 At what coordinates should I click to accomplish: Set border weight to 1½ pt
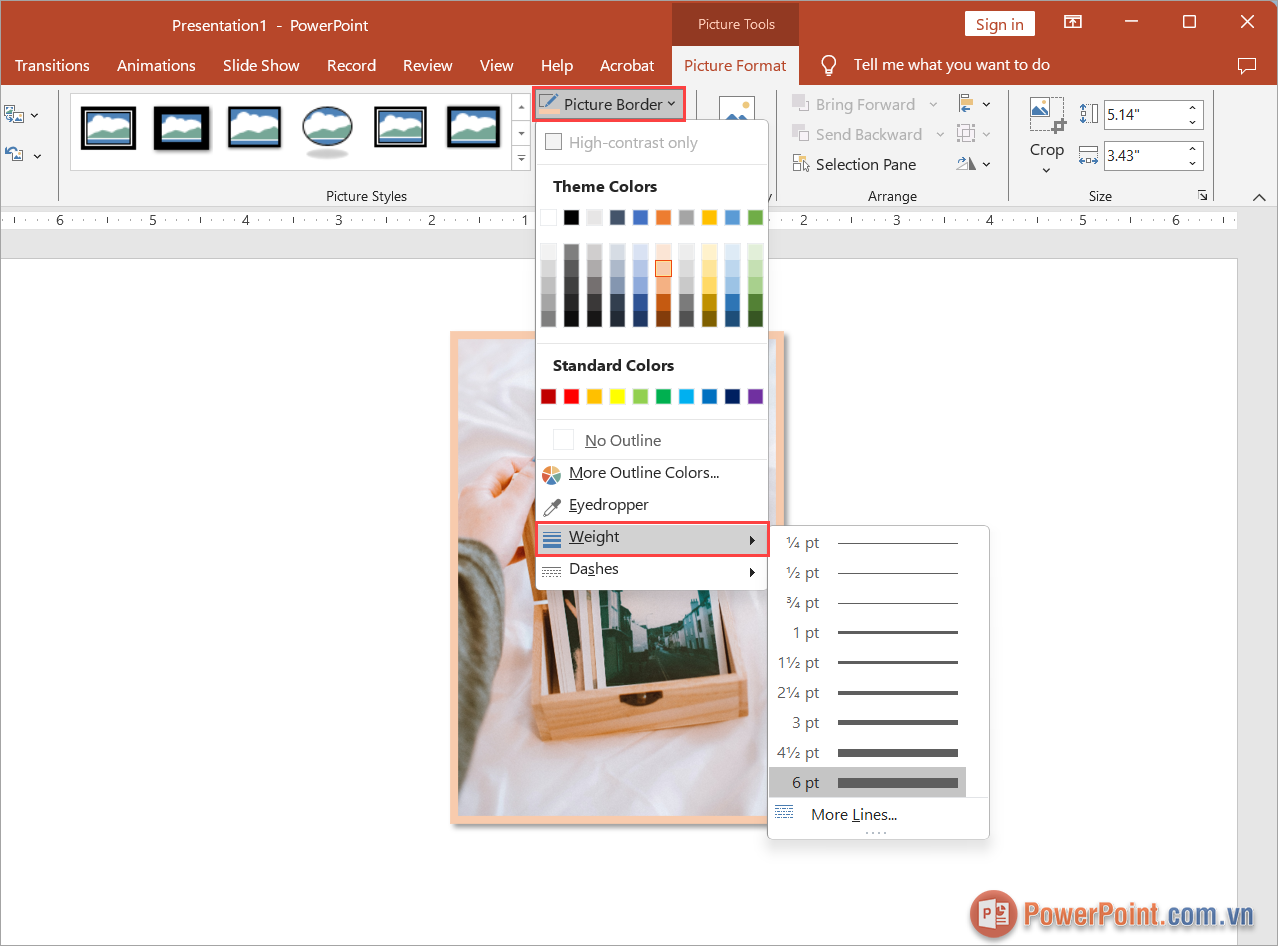(867, 663)
